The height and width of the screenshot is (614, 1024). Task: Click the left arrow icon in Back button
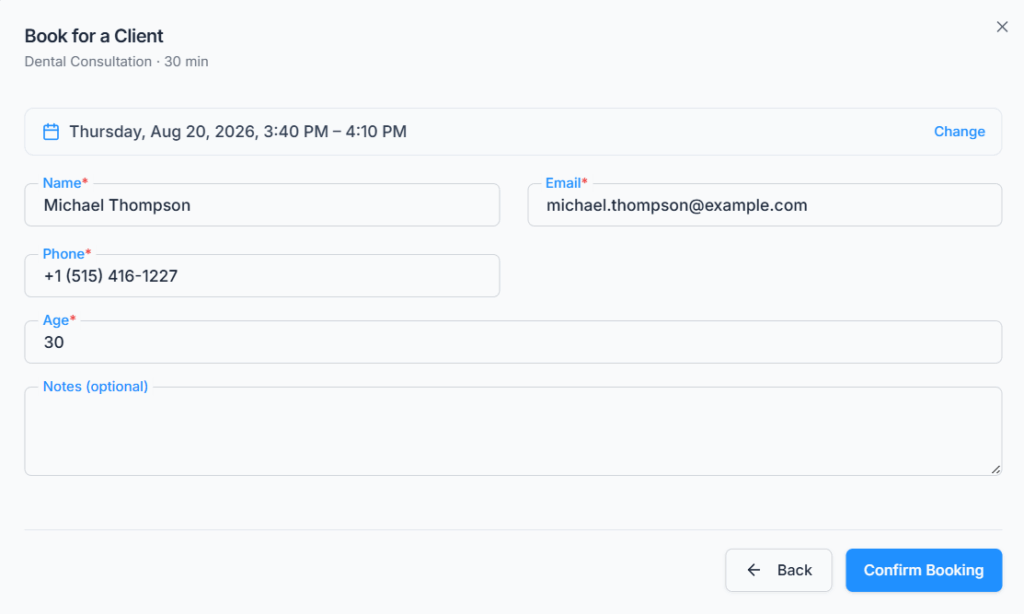(x=754, y=570)
